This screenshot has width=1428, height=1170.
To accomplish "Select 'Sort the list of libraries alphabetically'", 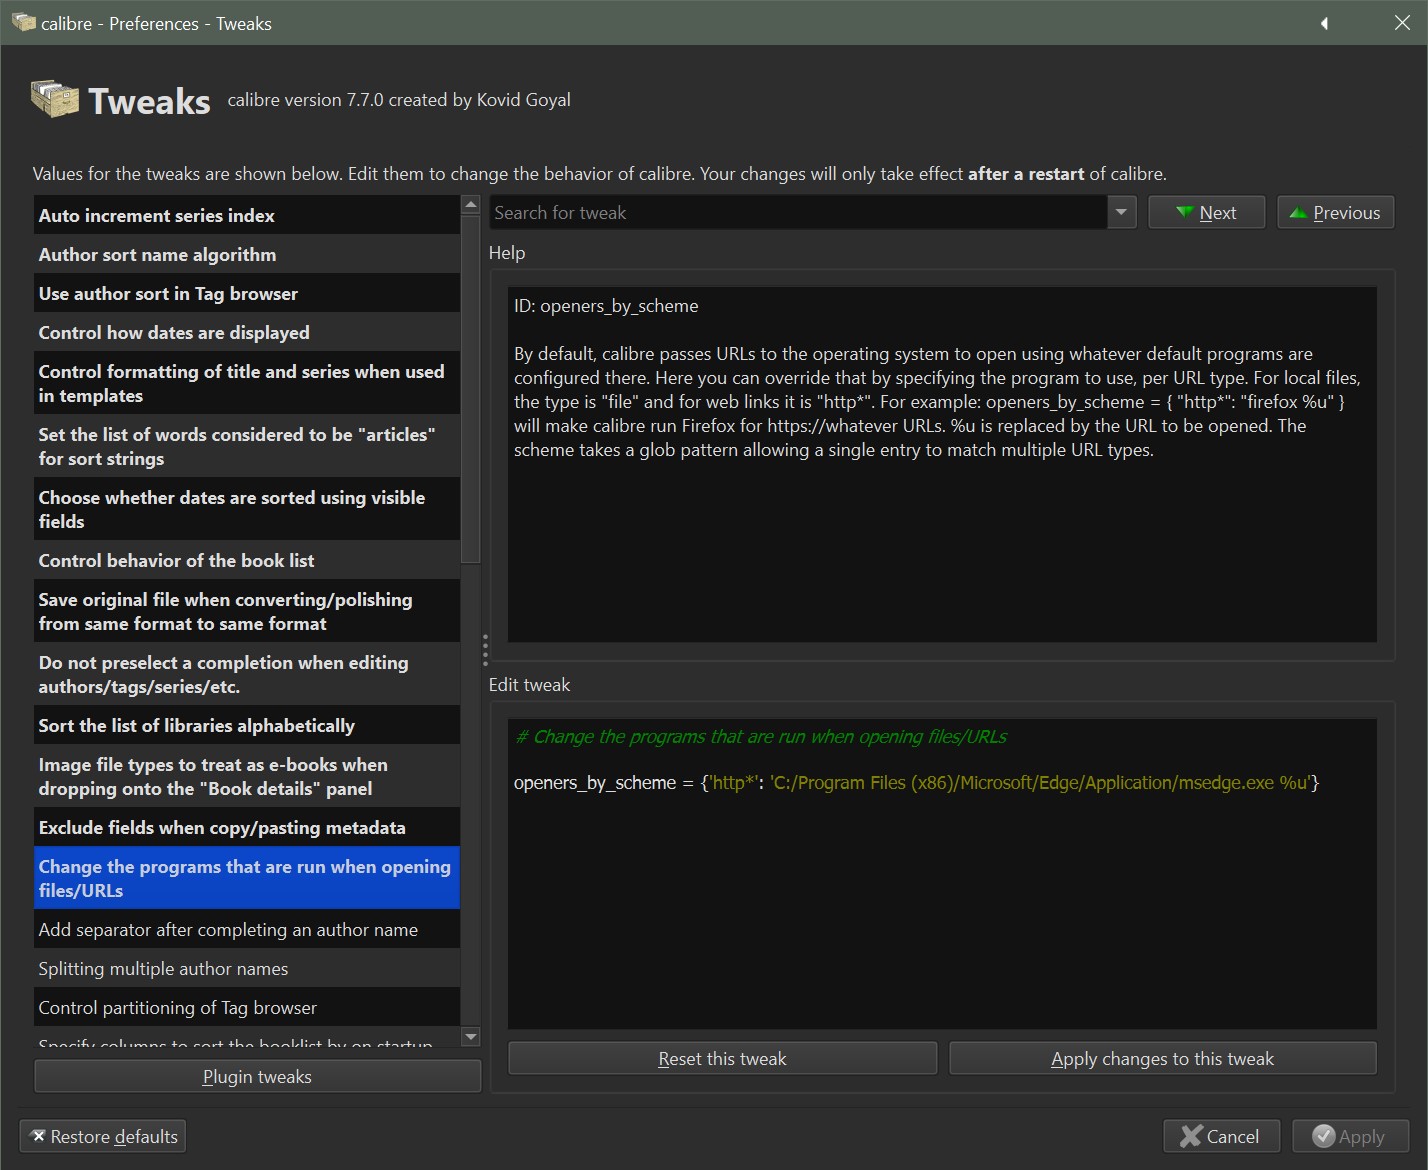I will pos(247,725).
